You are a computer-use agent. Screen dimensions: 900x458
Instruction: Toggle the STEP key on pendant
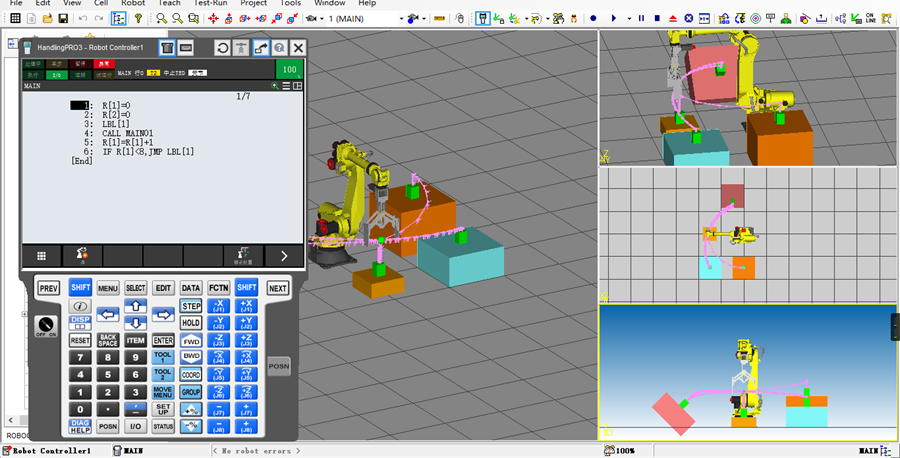191,306
